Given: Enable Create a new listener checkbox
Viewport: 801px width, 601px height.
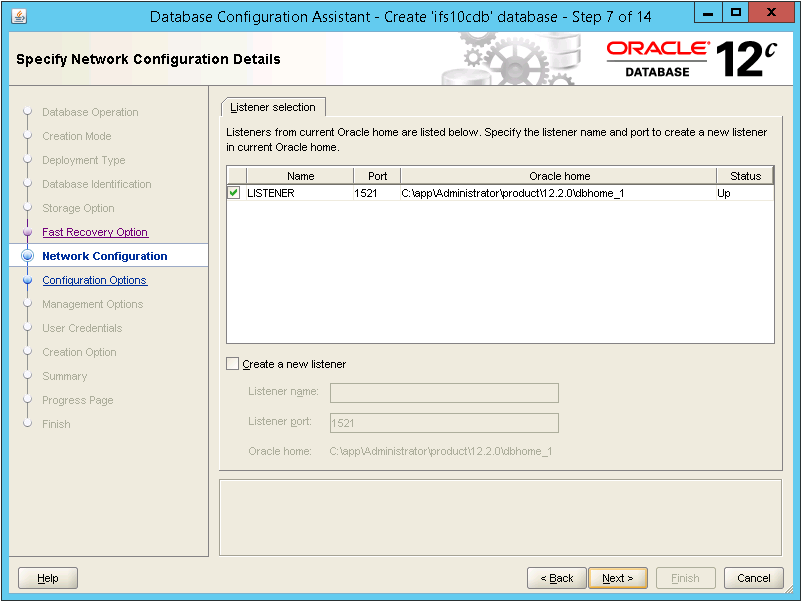Looking at the screenshot, I should [x=234, y=364].
